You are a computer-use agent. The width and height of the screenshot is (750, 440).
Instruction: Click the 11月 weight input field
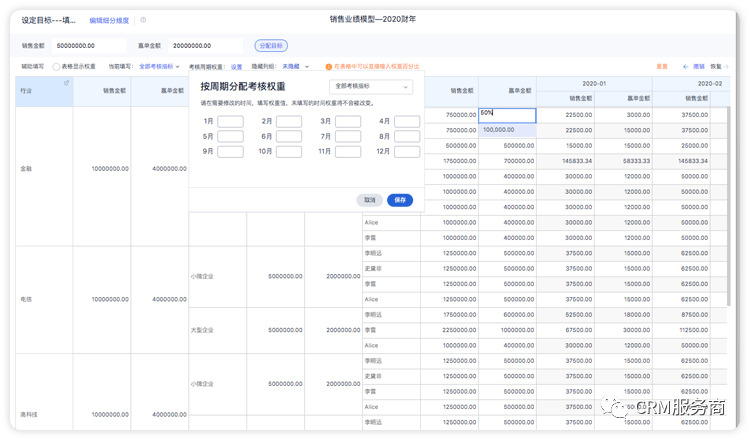(348, 152)
